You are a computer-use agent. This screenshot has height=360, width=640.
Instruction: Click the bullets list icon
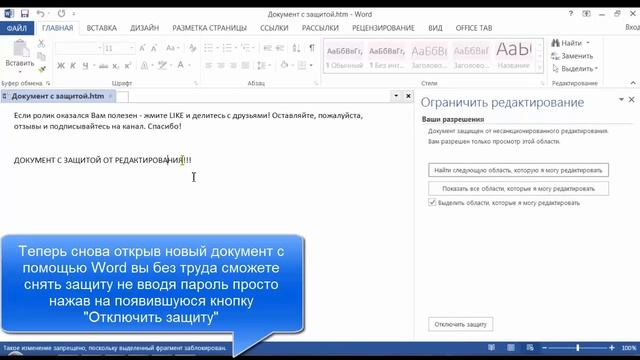pyautogui.click(x=208, y=48)
